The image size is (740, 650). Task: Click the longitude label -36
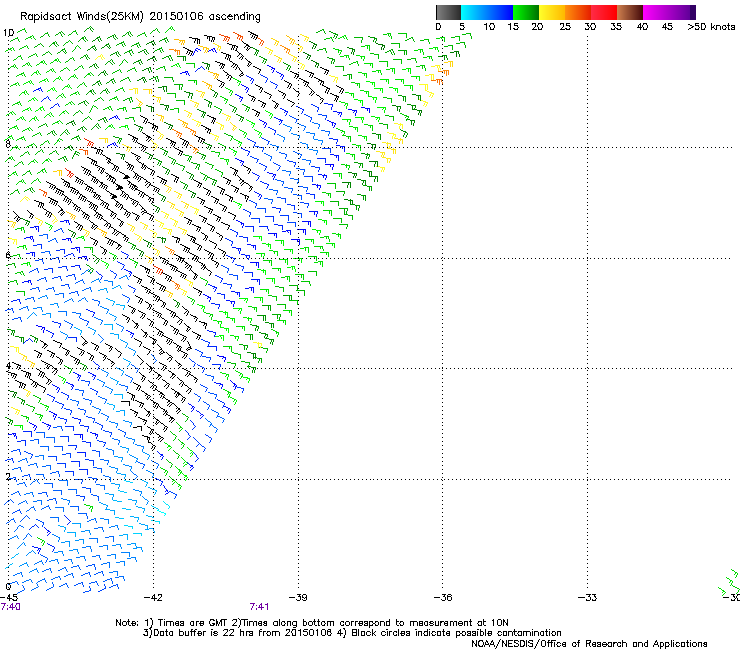[x=443, y=598]
